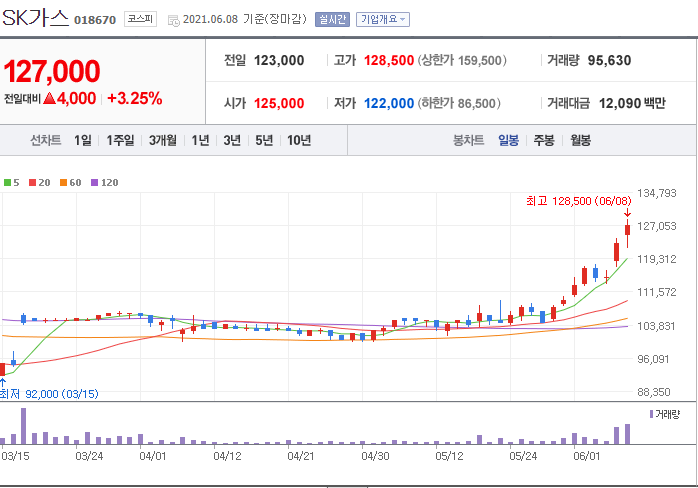Click the green 5-day moving average swatch
Image resolution: width=698 pixels, height=488 pixels.
point(7,183)
